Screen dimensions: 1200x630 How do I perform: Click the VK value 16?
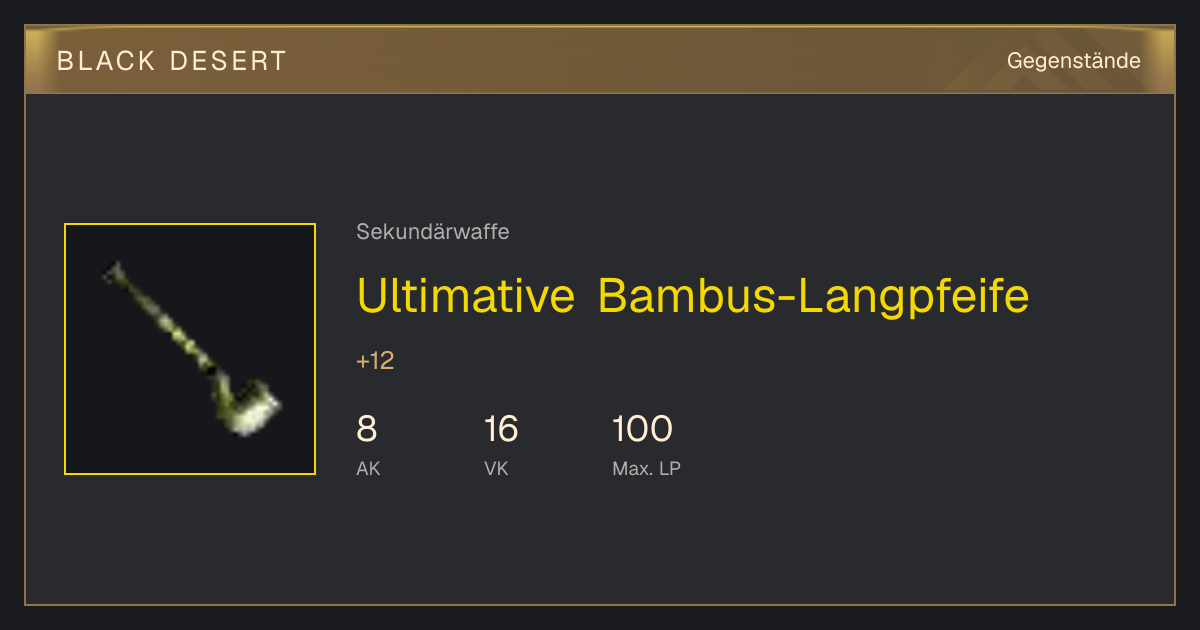point(501,429)
